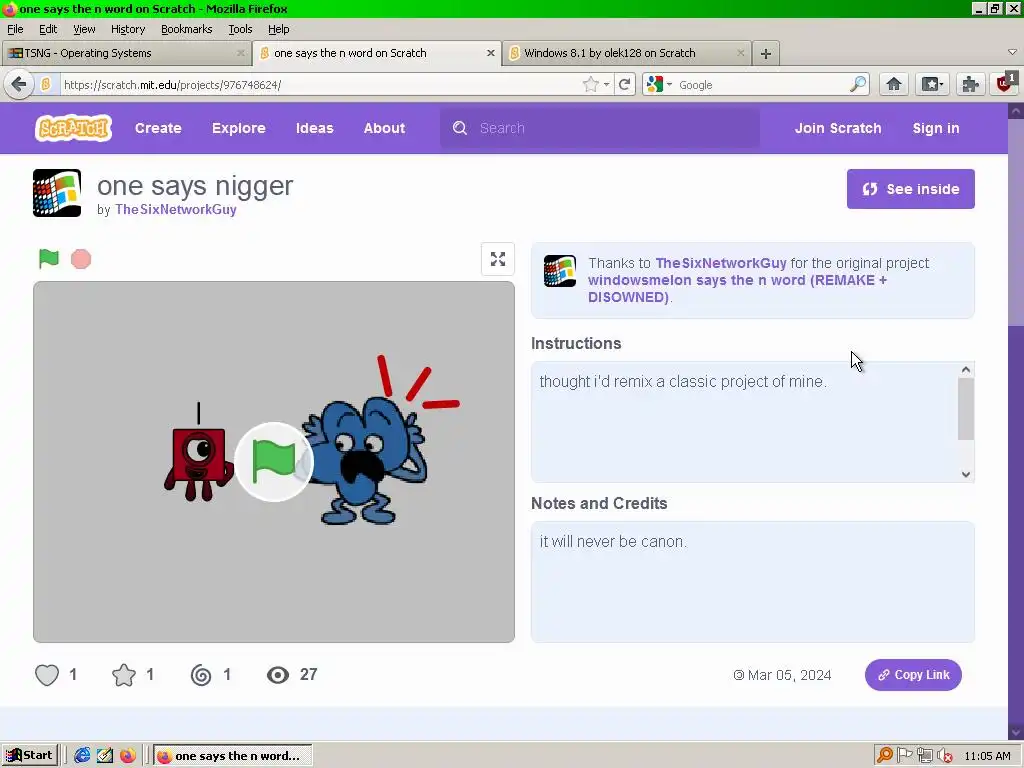Click the Instructions box scroll down arrow
1024x768 pixels.
(966, 475)
